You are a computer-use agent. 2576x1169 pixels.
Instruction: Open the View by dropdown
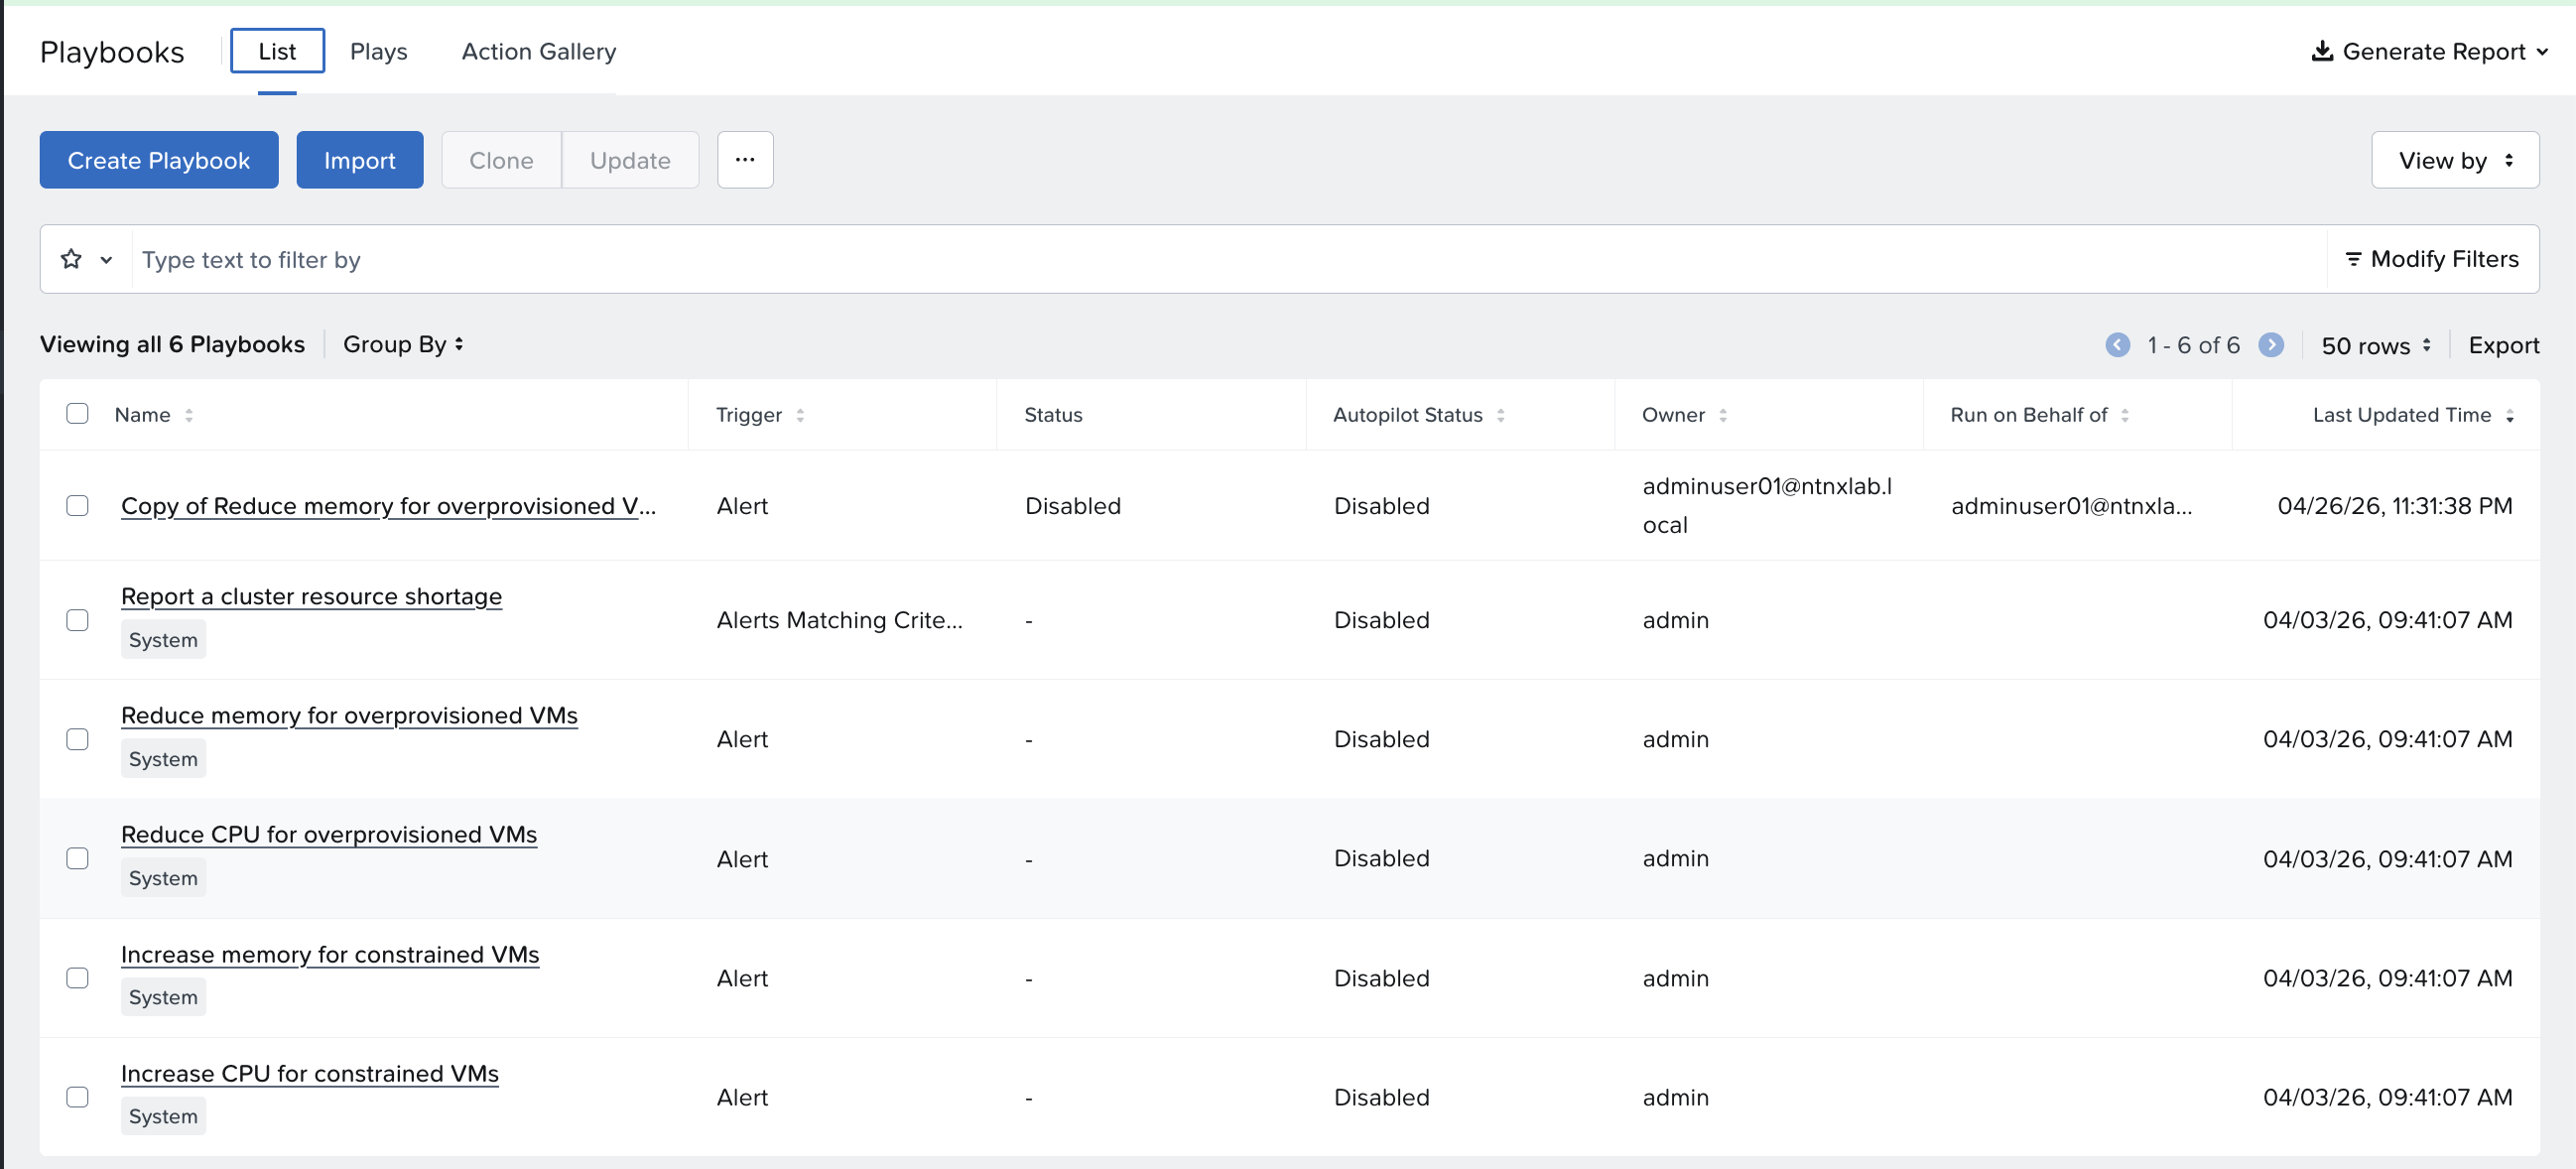point(2455,160)
